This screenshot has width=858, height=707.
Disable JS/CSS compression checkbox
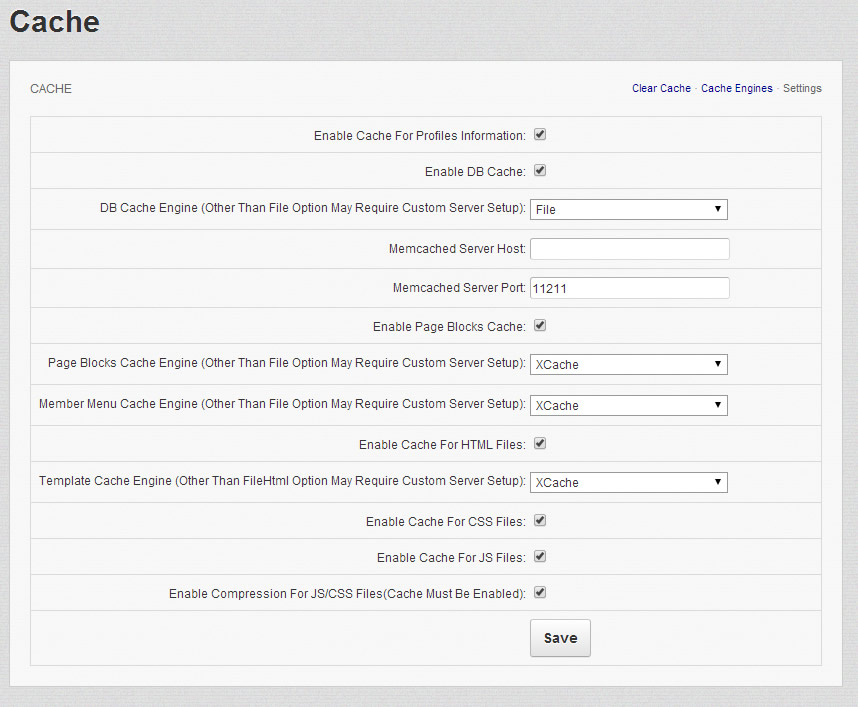540,593
